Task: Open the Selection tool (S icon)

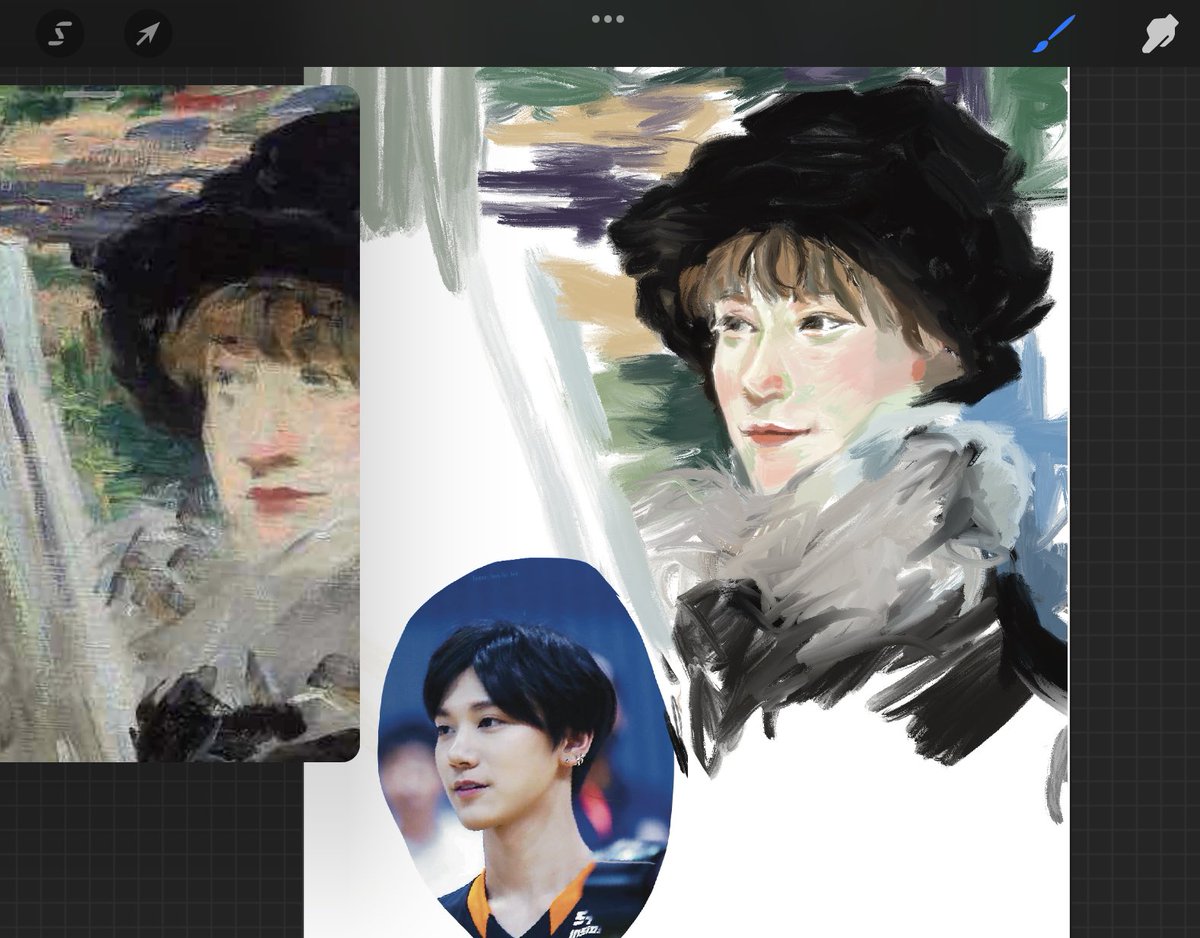Action: [60, 34]
